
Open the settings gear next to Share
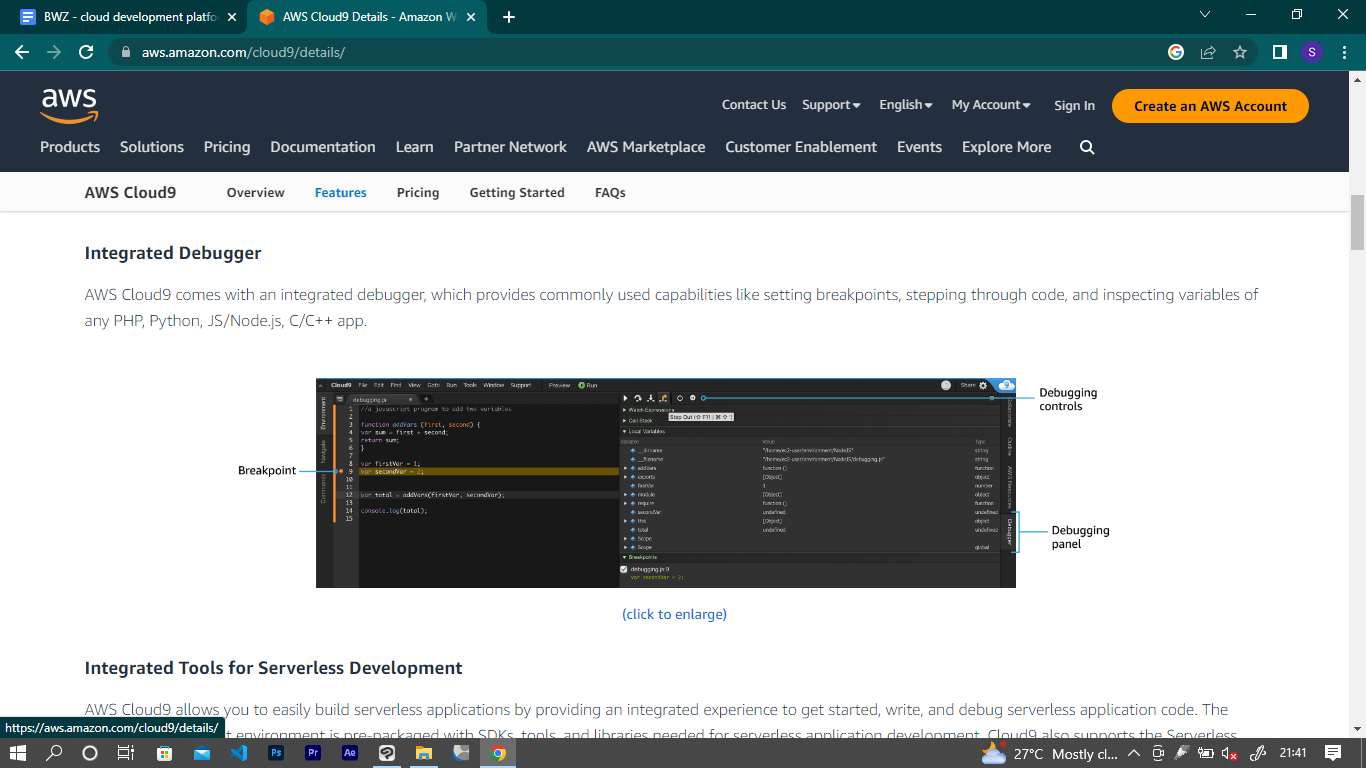click(x=984, y=385)
